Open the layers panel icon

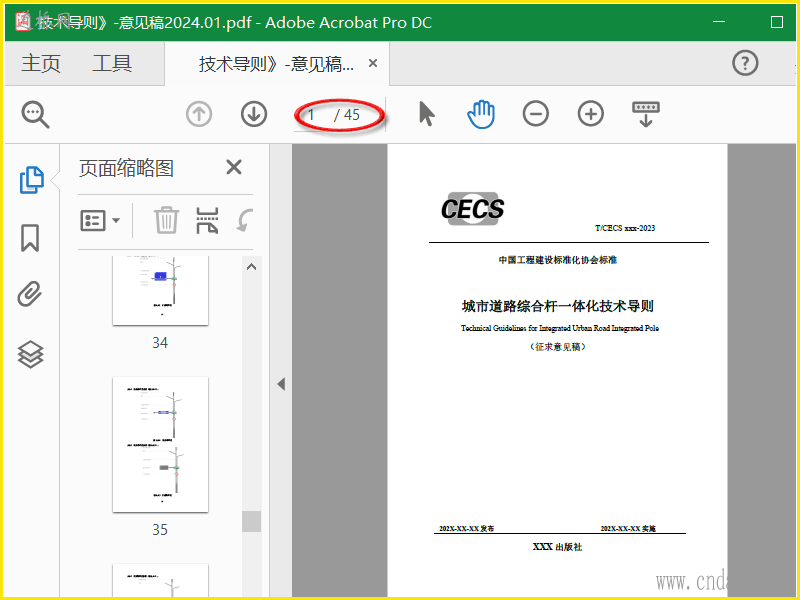(x=31, y=354)
